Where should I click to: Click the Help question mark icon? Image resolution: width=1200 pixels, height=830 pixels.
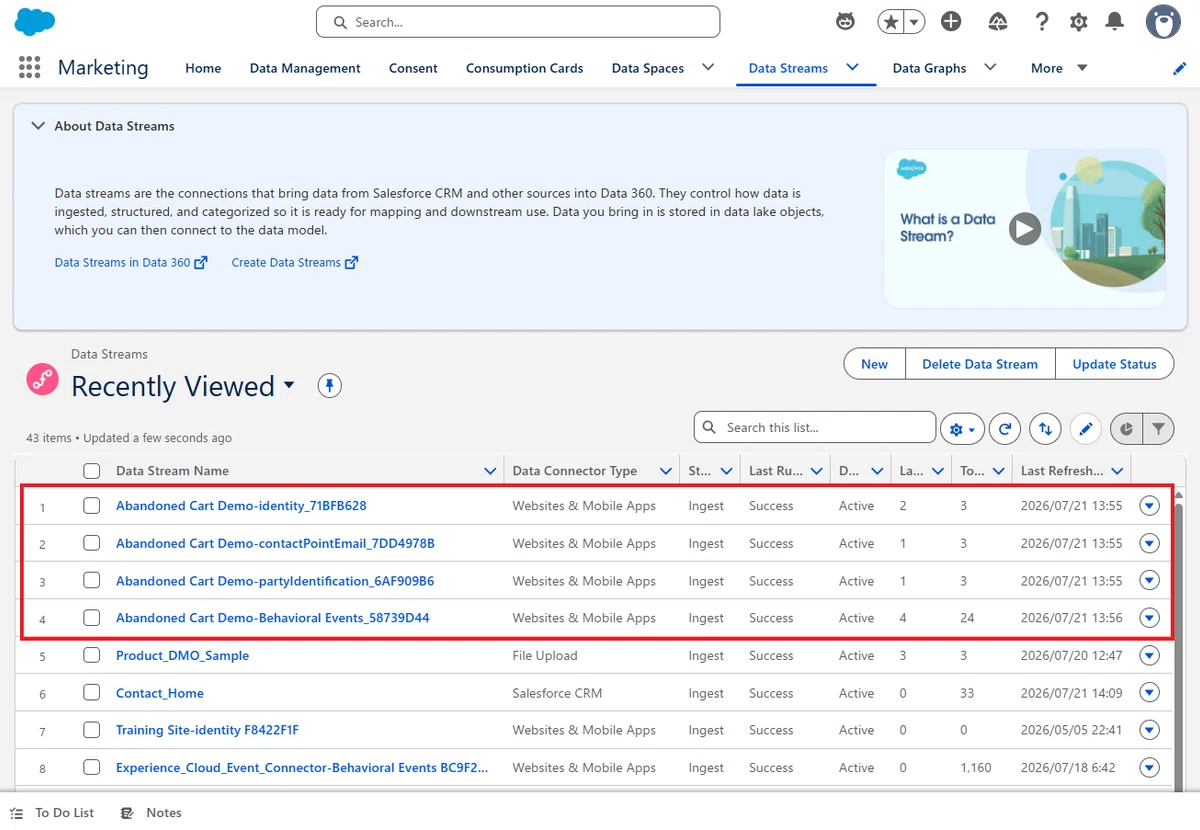(x=1042, y=22)
